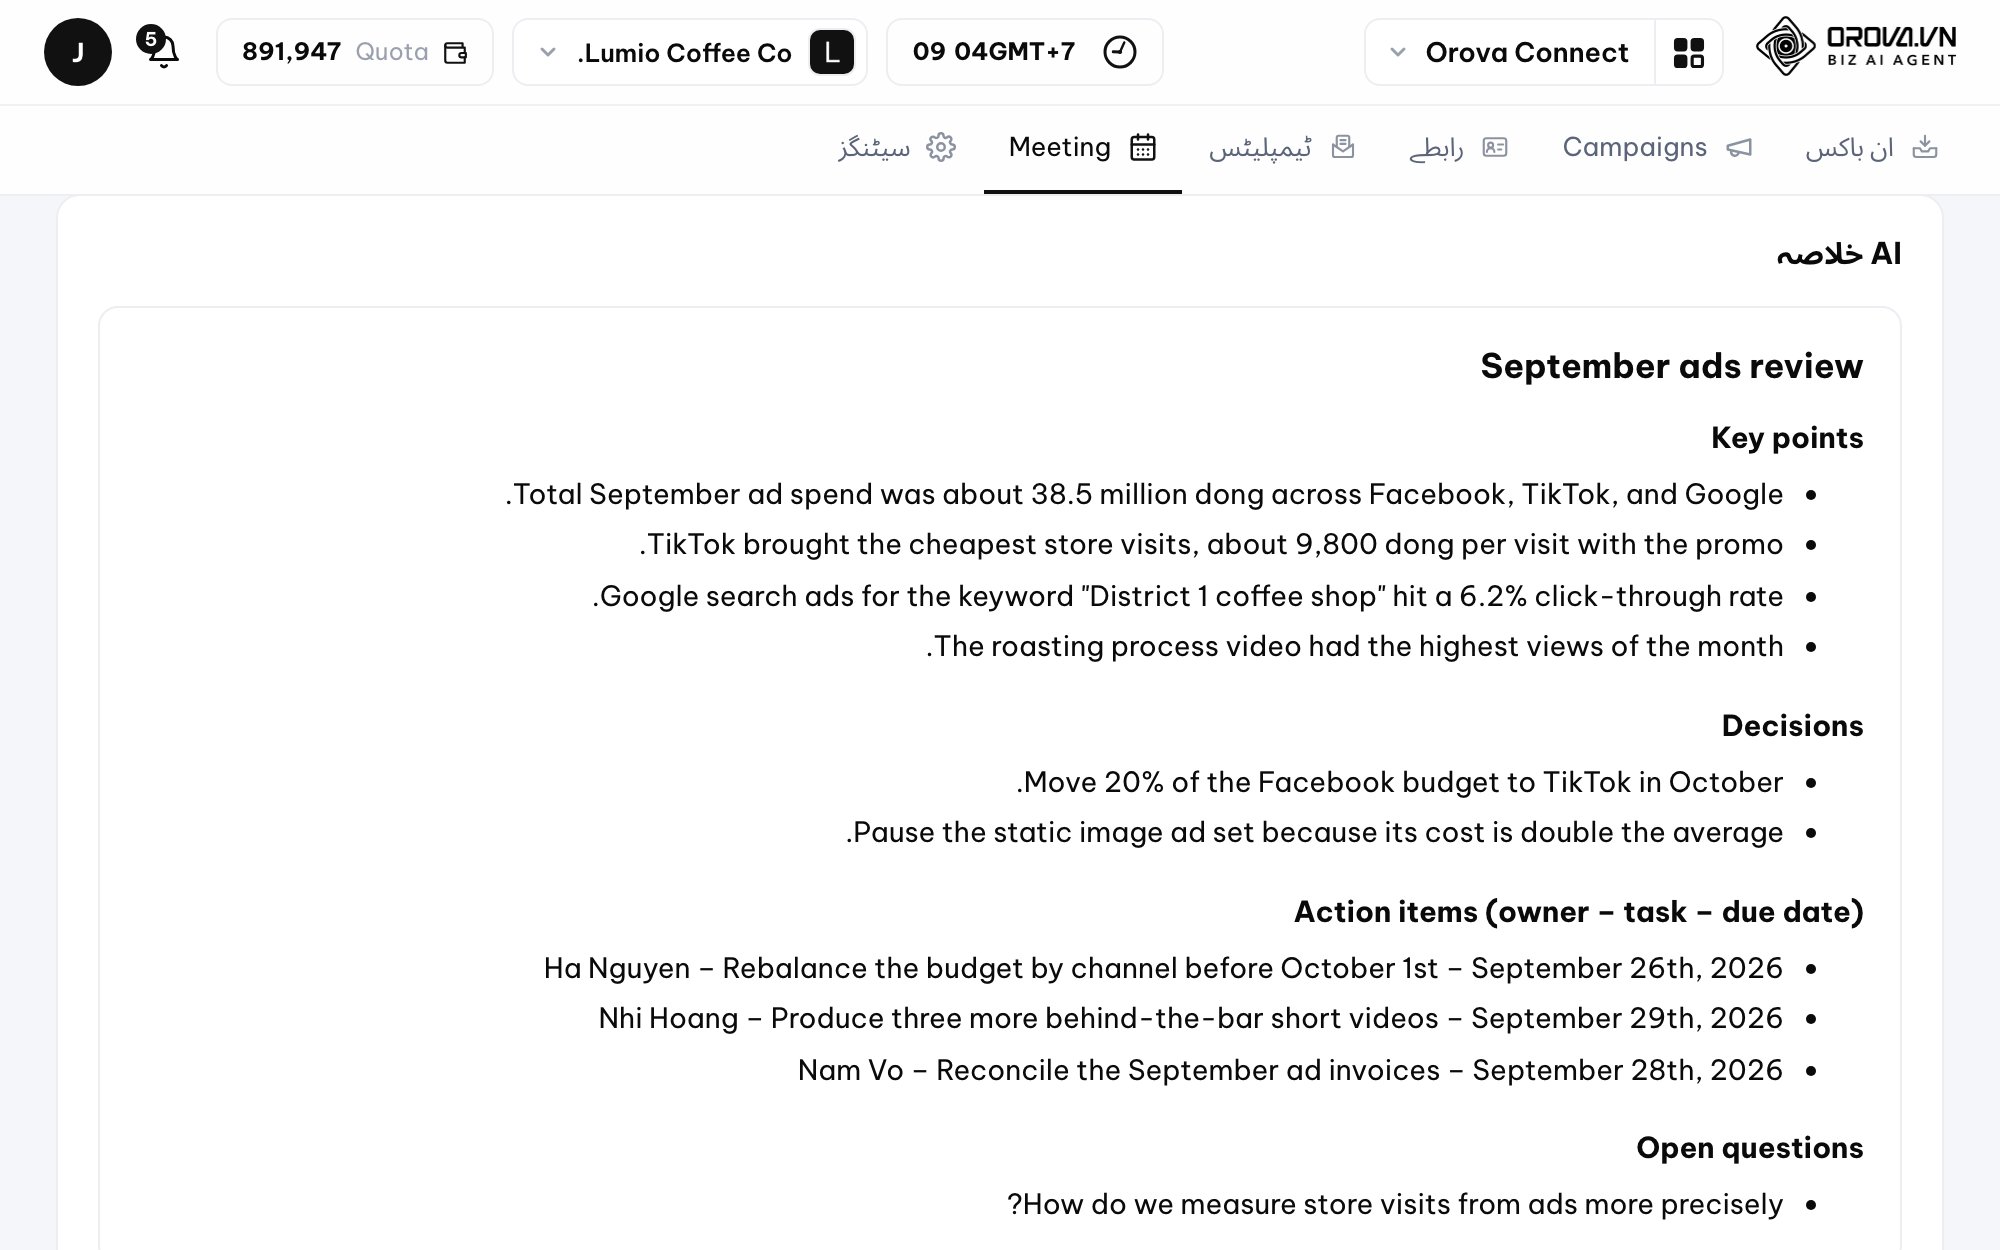This screenshot has width=2000, height=1250.
Task: Click the megaphone icon next to Campaigns
Action: click(x=1740, y=147)
